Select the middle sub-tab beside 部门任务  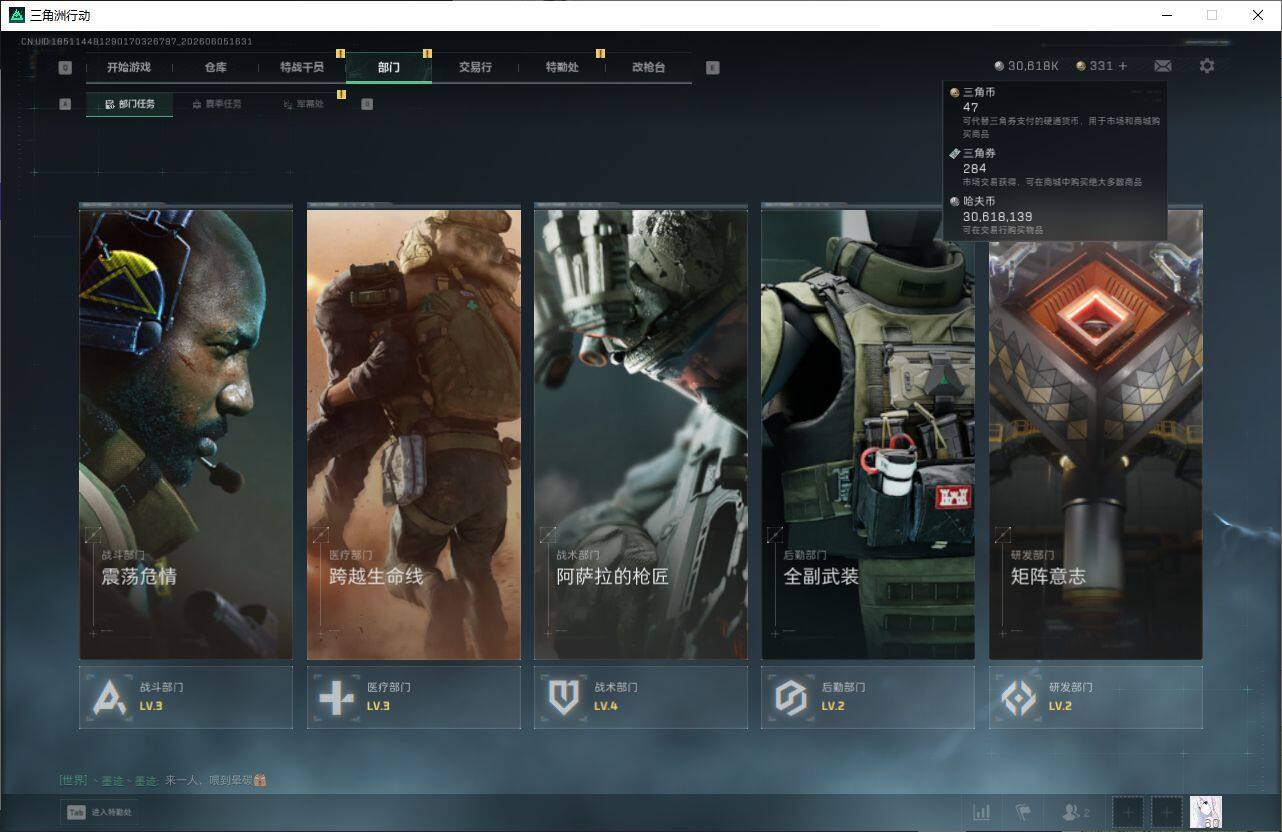pos(216,104)
